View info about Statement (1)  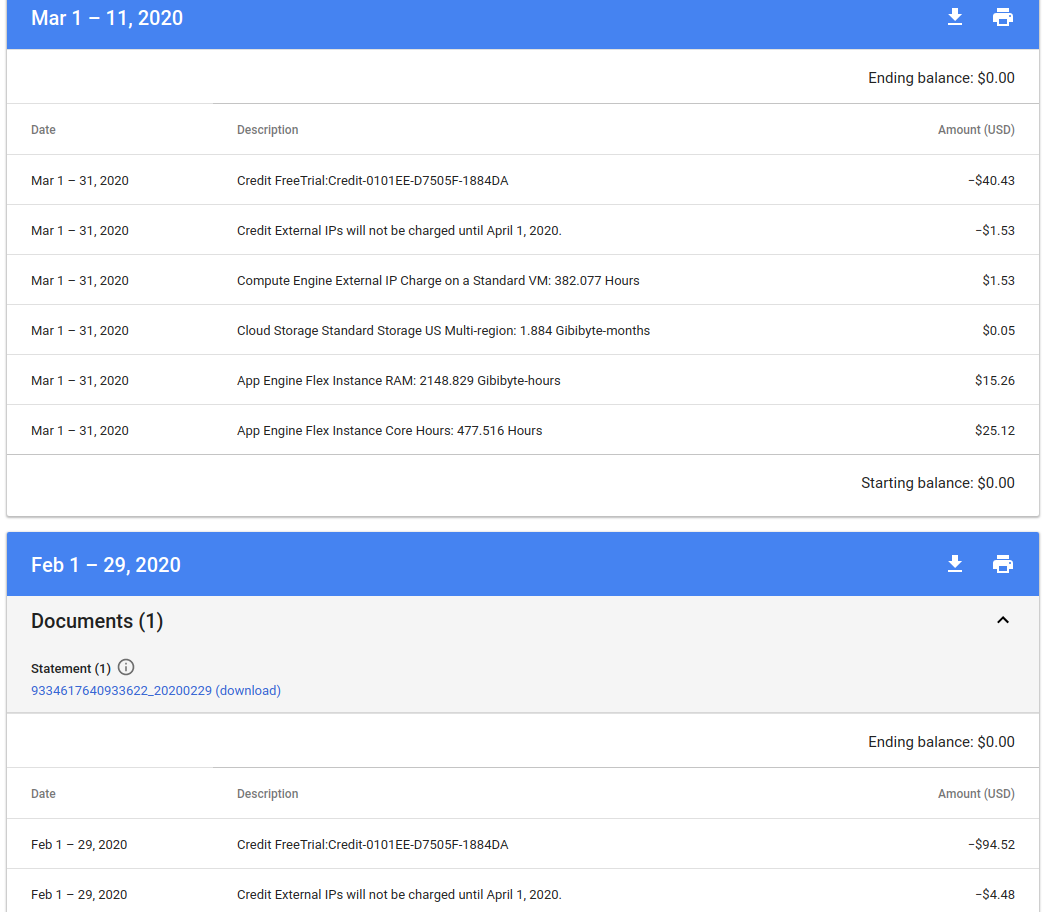[126, 667]
